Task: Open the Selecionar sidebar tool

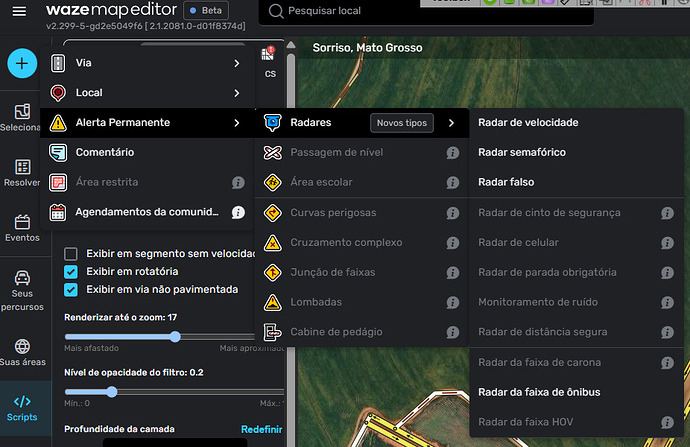Action: pos(22,118)
